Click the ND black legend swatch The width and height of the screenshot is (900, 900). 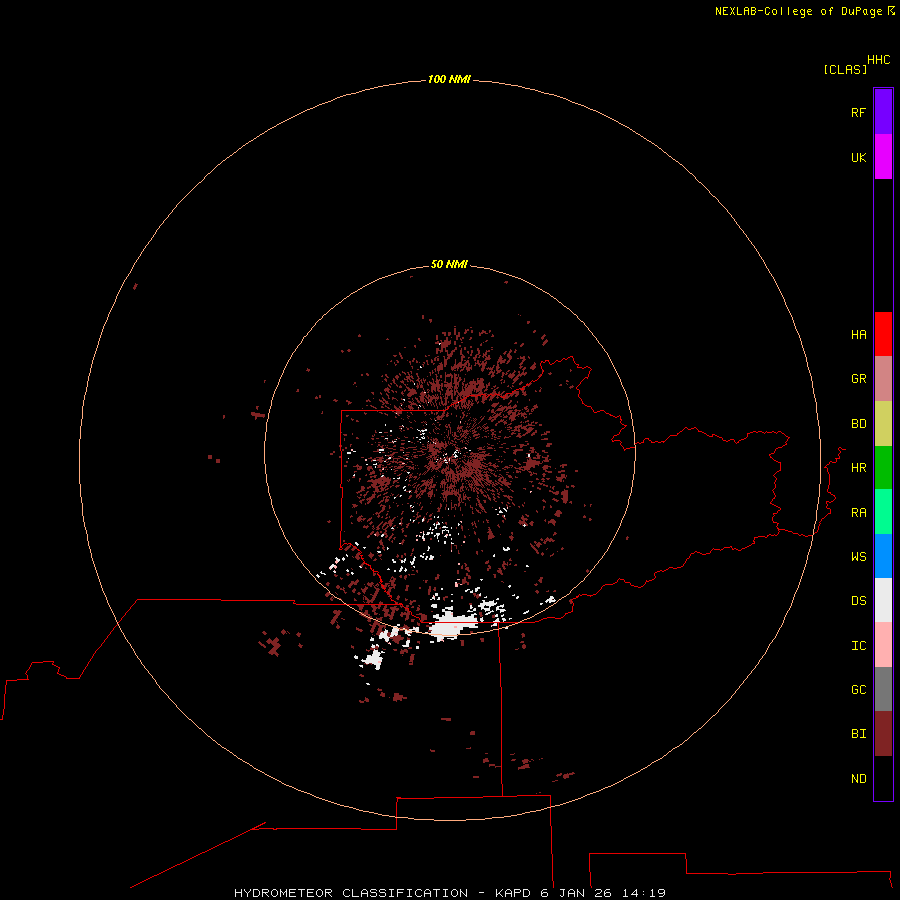tap(883, 778)
